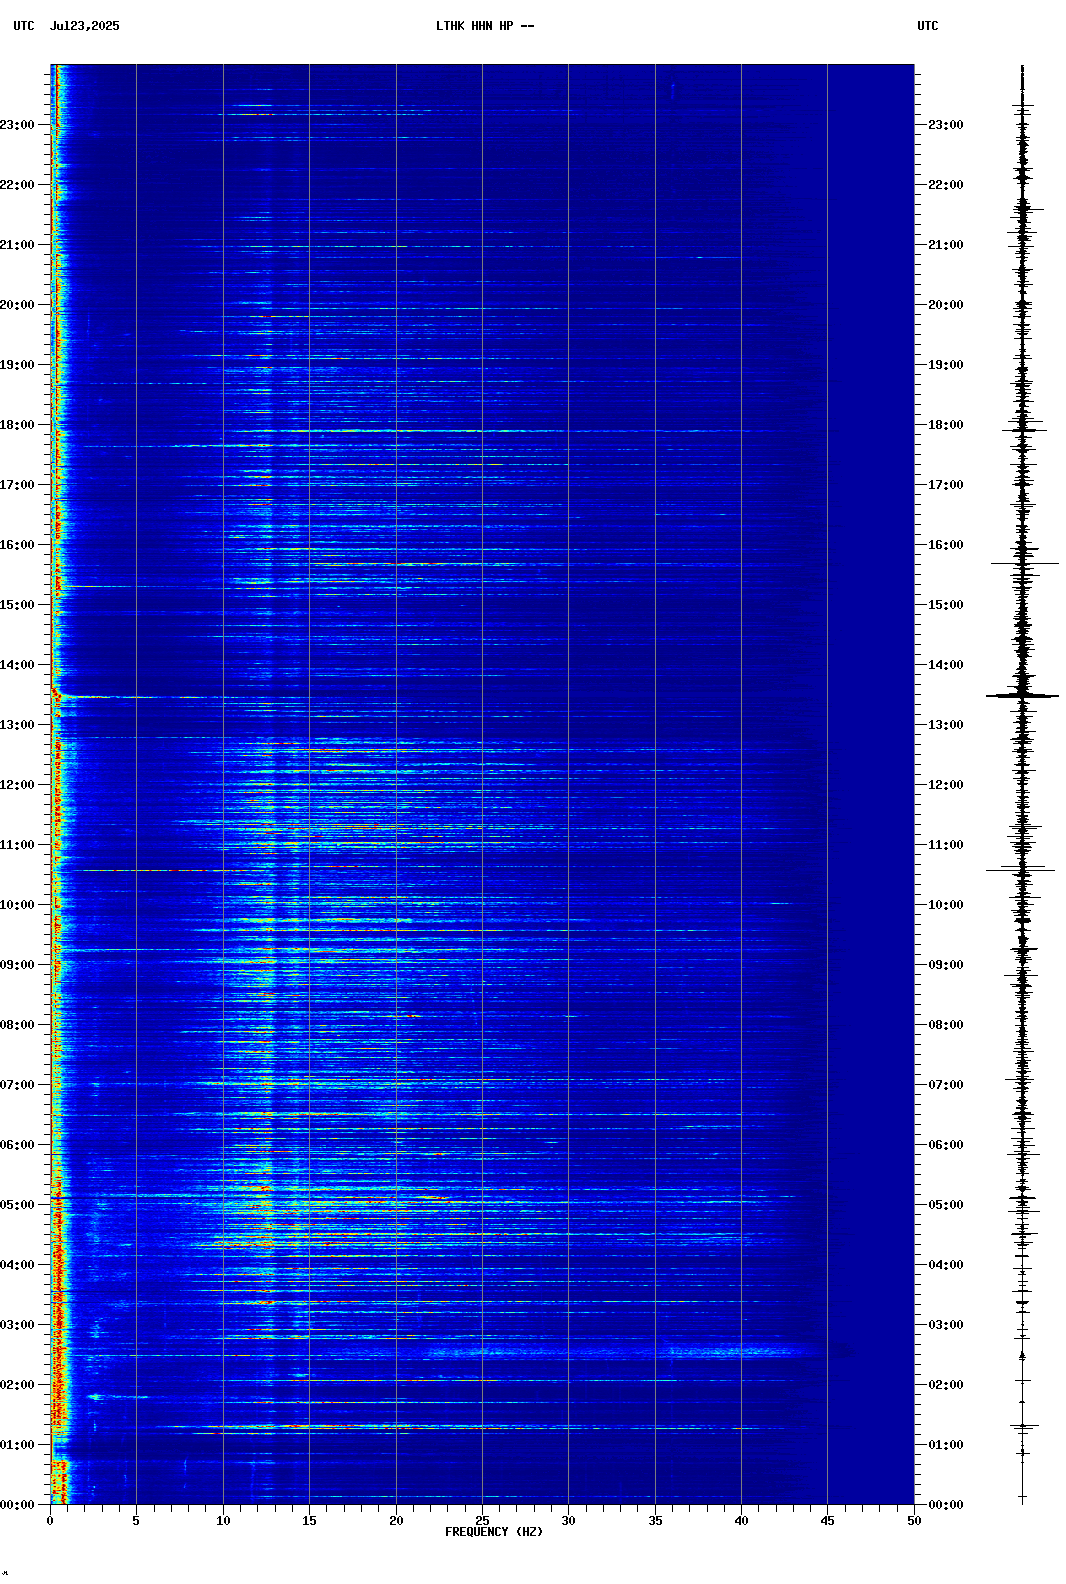This screenshot has width=1066, height=1584.
Task: Click '01:00' on the right time axis
Action: pyautogui.click(x=946, y=1445)
